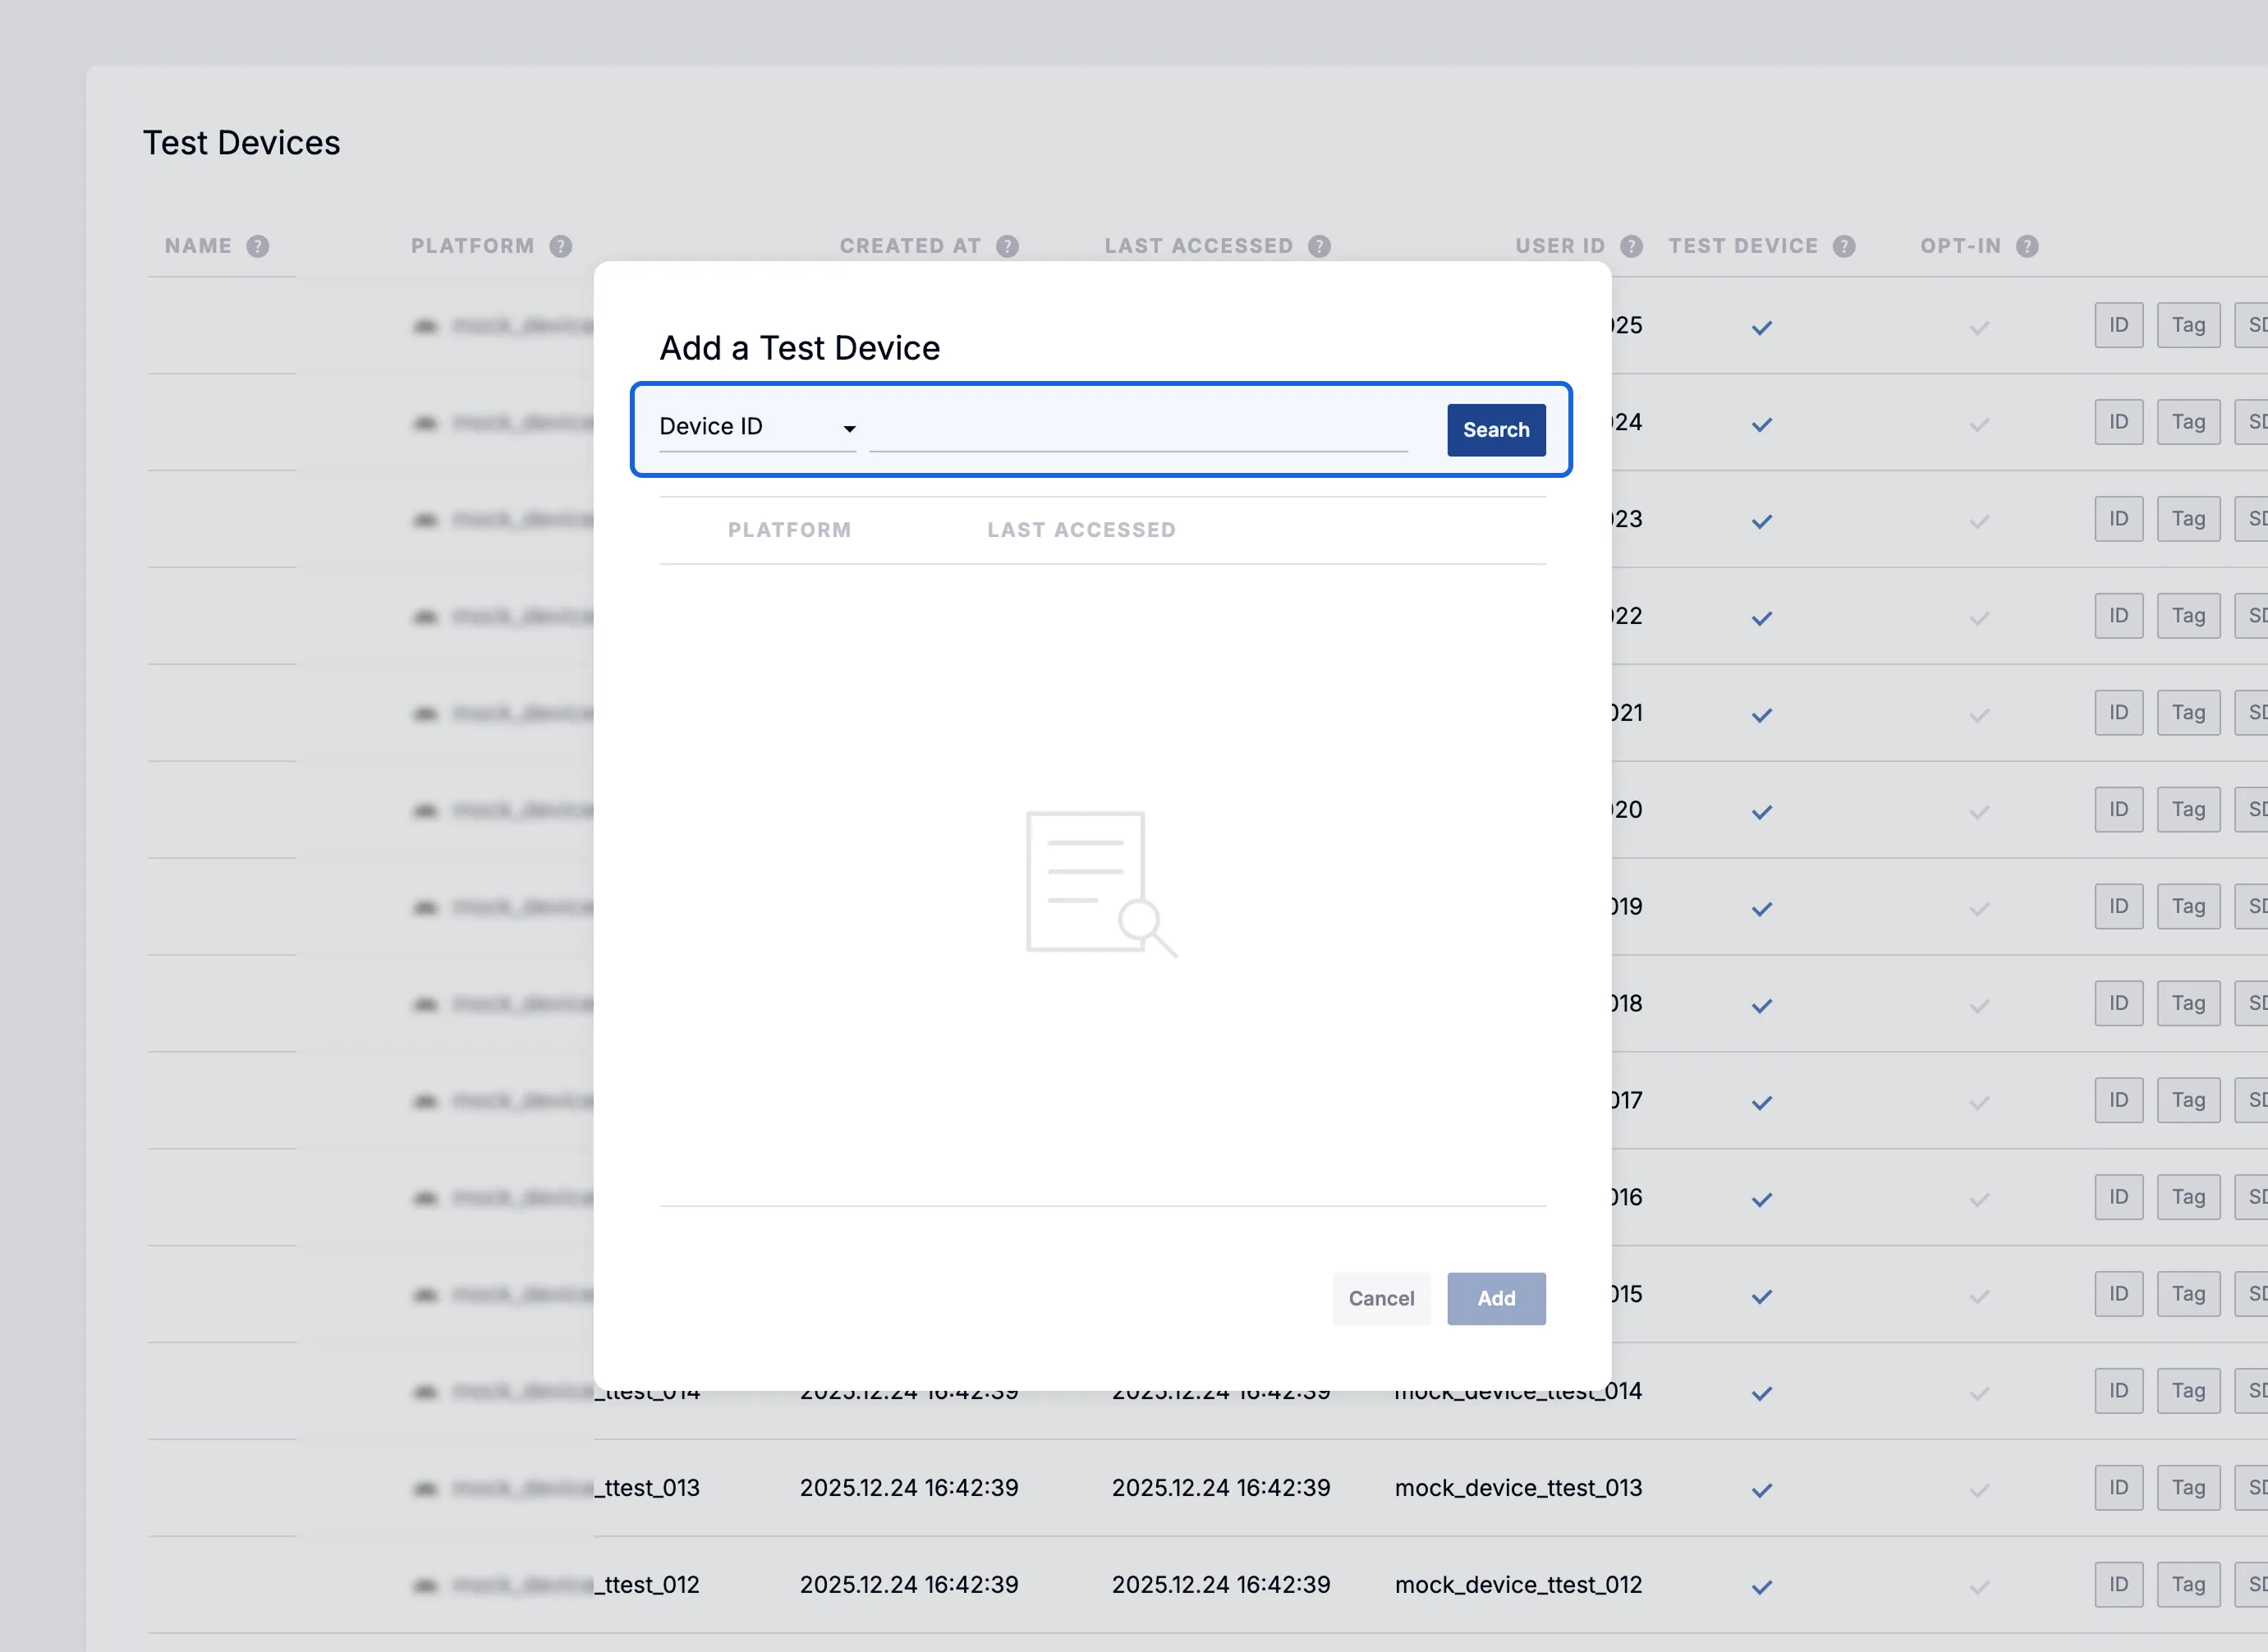
Task: Click the Tag button in row ending 25
Action: 2189,325
